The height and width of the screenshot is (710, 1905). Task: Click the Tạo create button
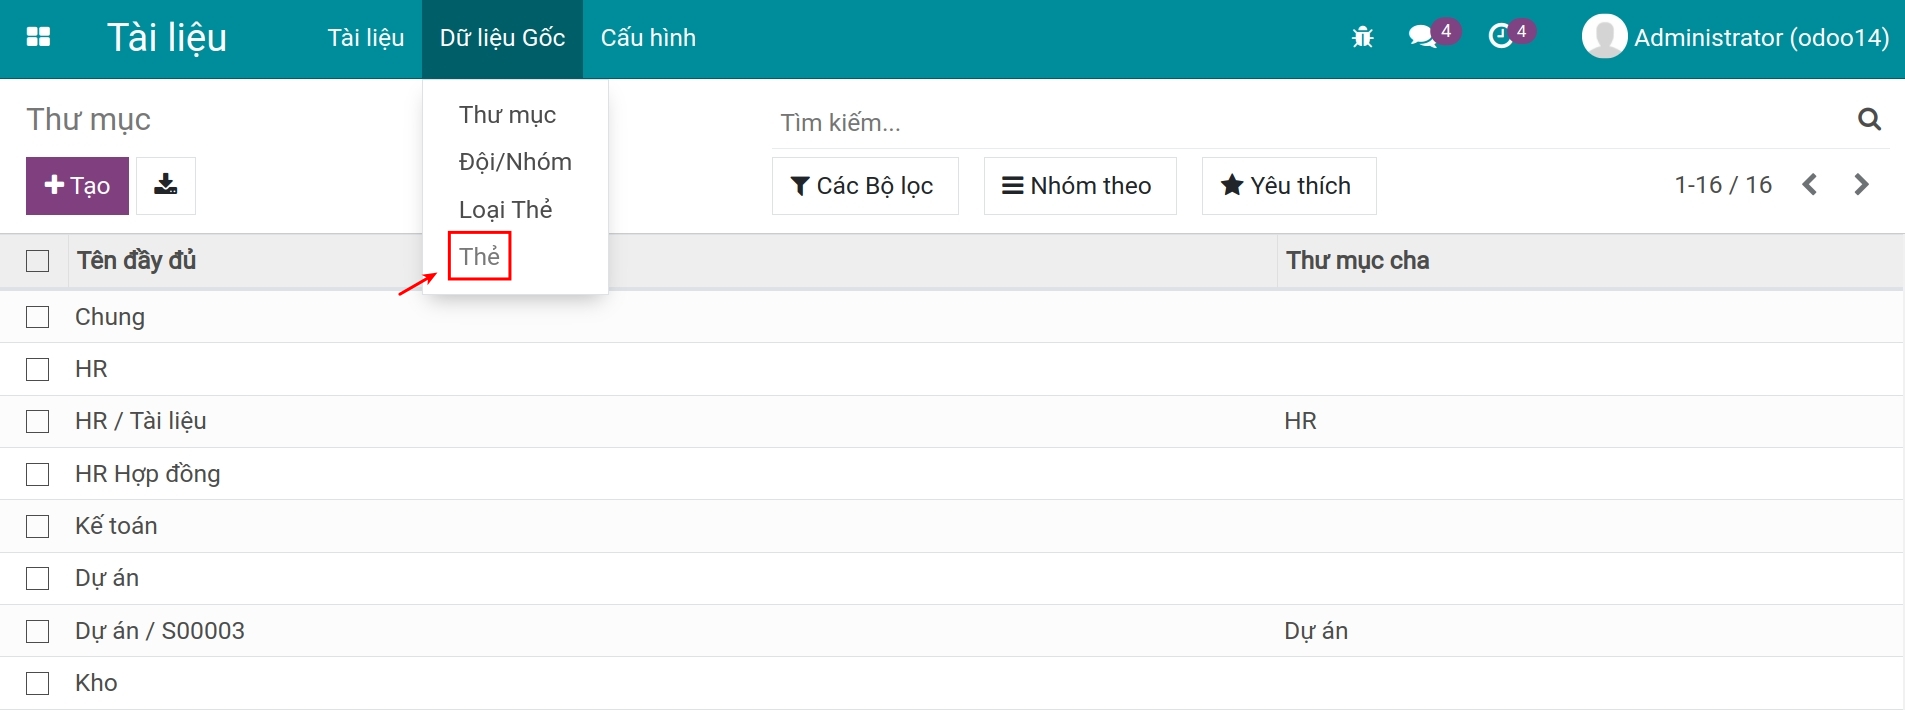pos(77,185)
